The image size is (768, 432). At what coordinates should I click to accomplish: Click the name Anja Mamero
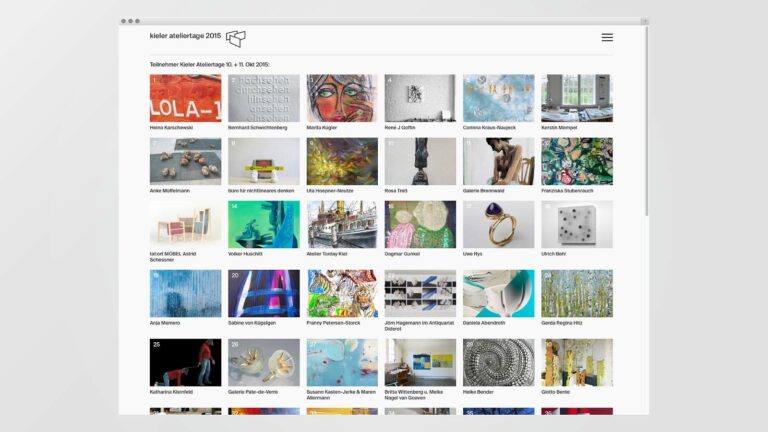tap(165, 323)
